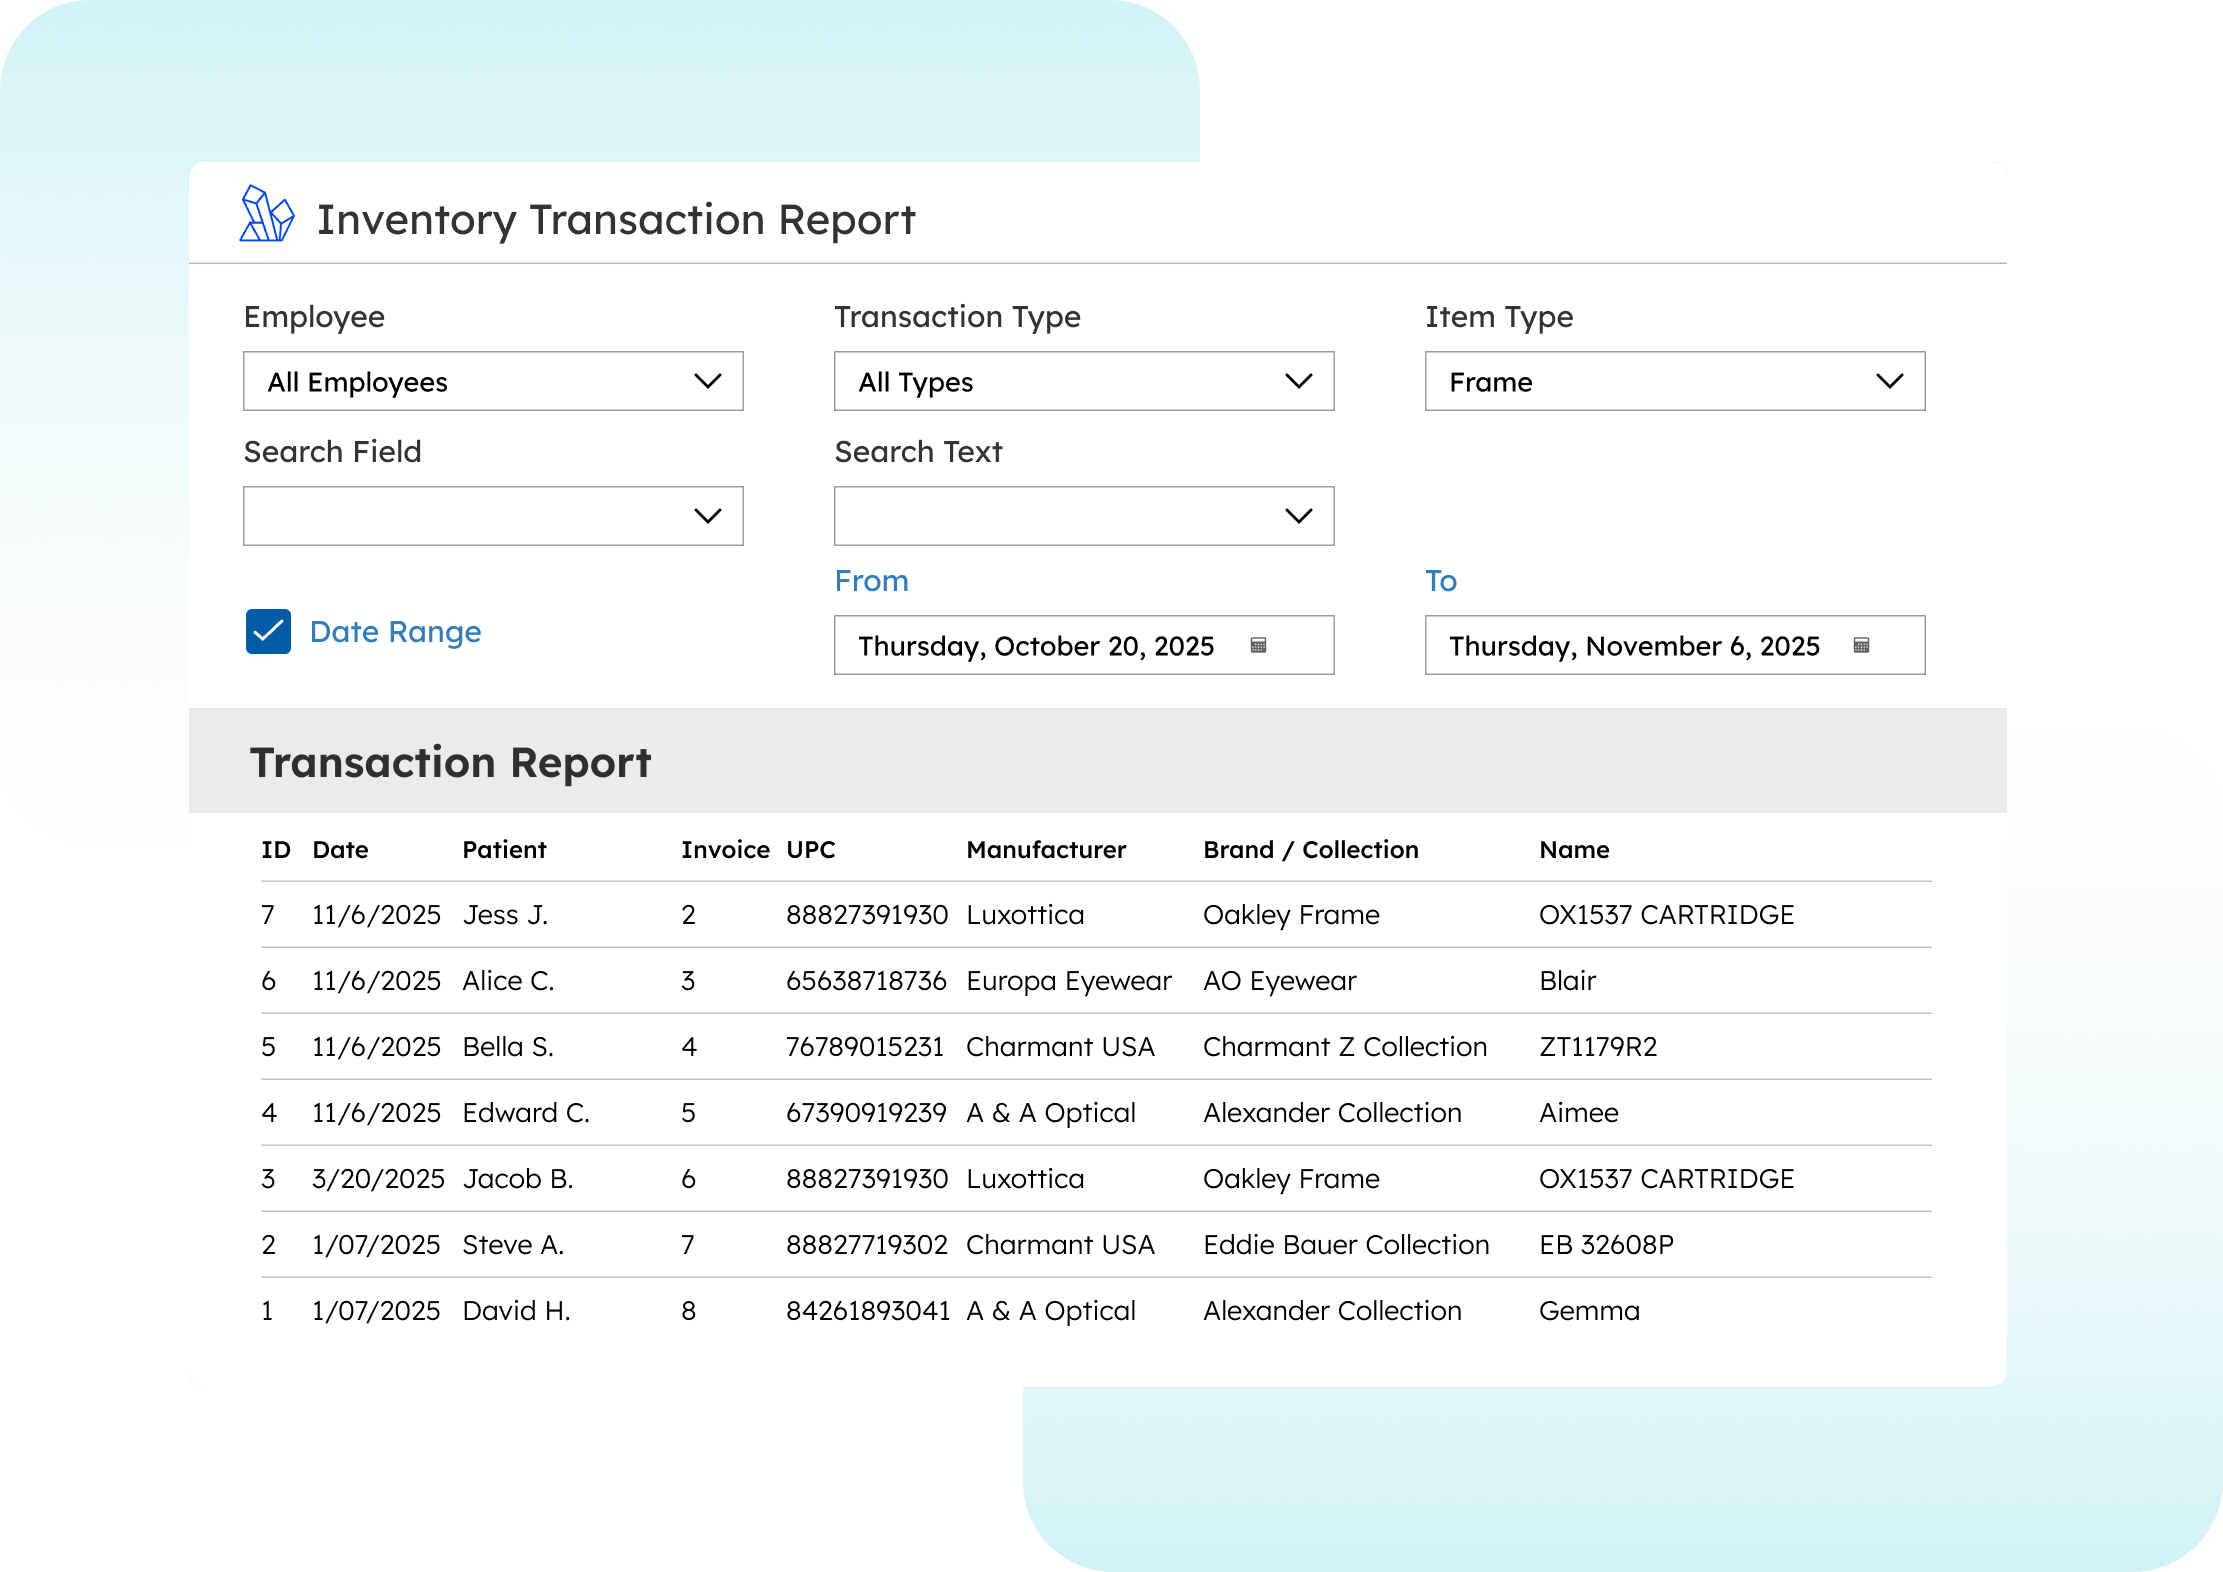2223x1572 pixels.
Task: Select the ZT1179R2 frame row
Action: [x=1598, y=1047]
